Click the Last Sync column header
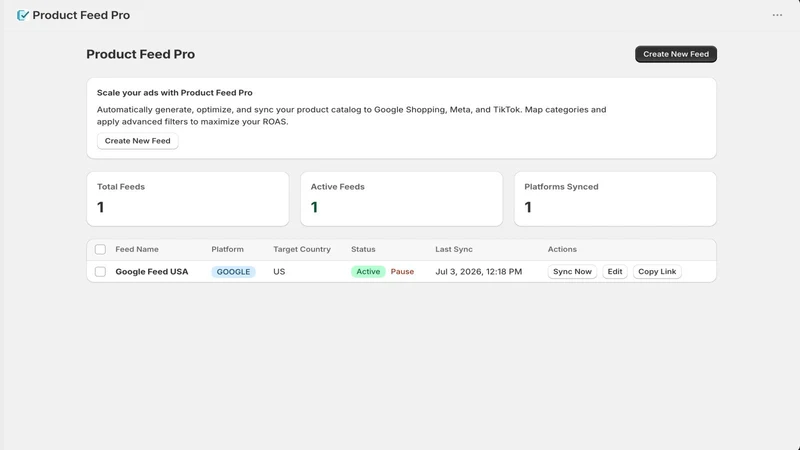This screenshot has height=450, width=800. (454, 249)
